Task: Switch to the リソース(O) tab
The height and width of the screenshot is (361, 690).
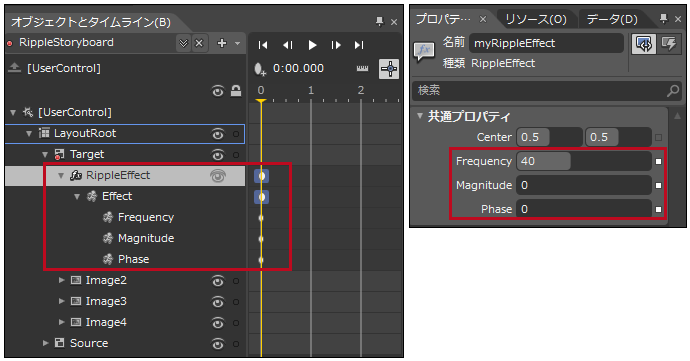Action: (x=536, y=19)
